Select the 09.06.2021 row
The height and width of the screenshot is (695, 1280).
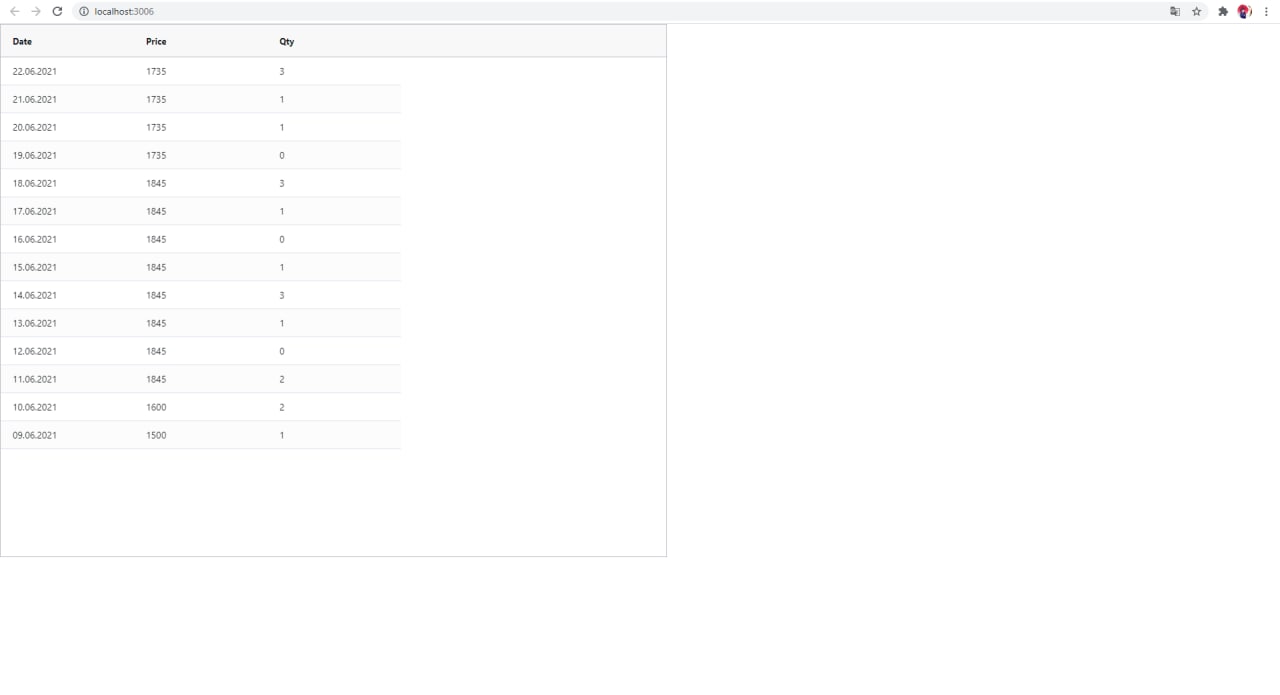[201, 435]
